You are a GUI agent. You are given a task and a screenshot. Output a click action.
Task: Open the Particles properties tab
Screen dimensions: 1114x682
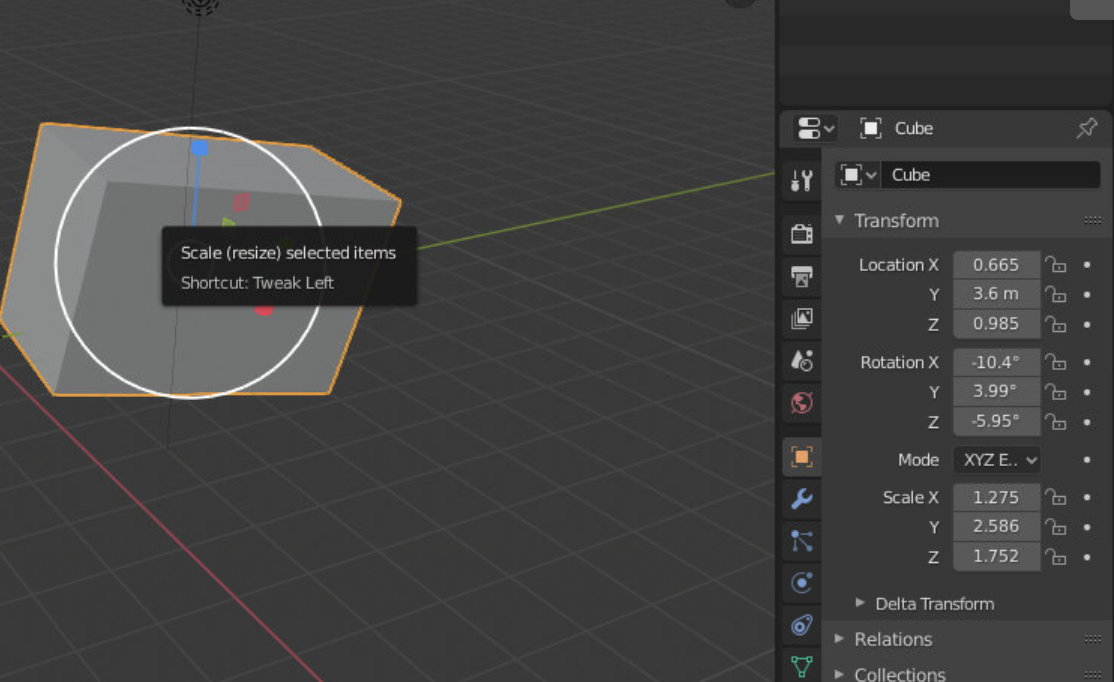801,541
